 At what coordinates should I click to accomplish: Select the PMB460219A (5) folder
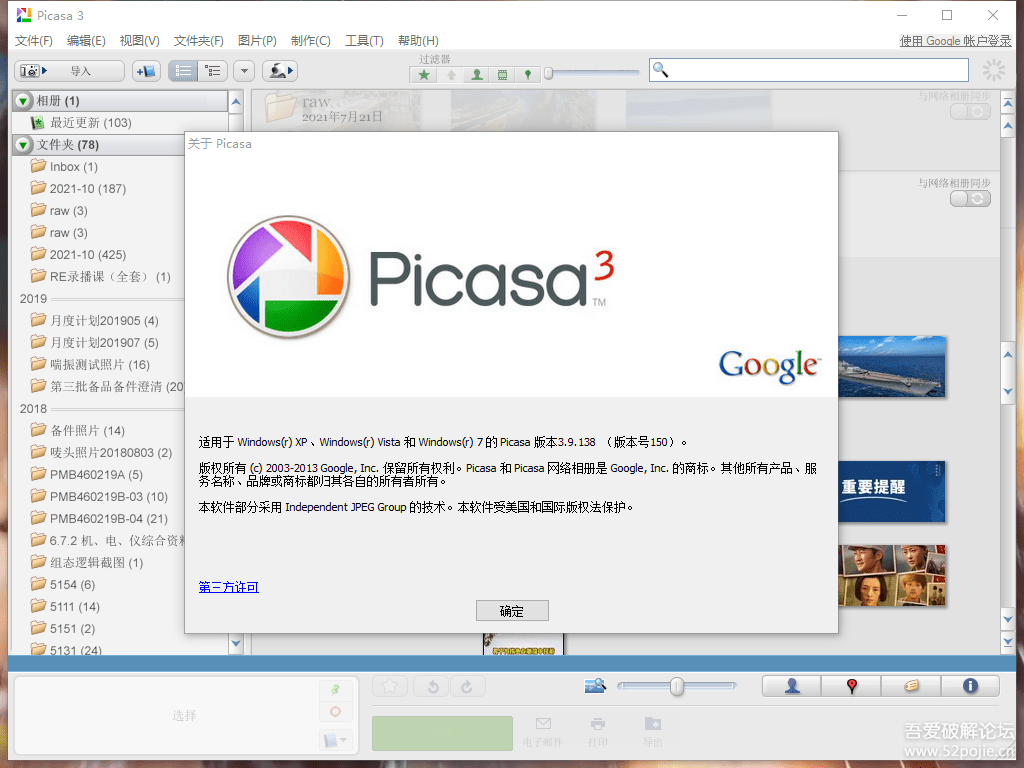(x=87, y=475)
